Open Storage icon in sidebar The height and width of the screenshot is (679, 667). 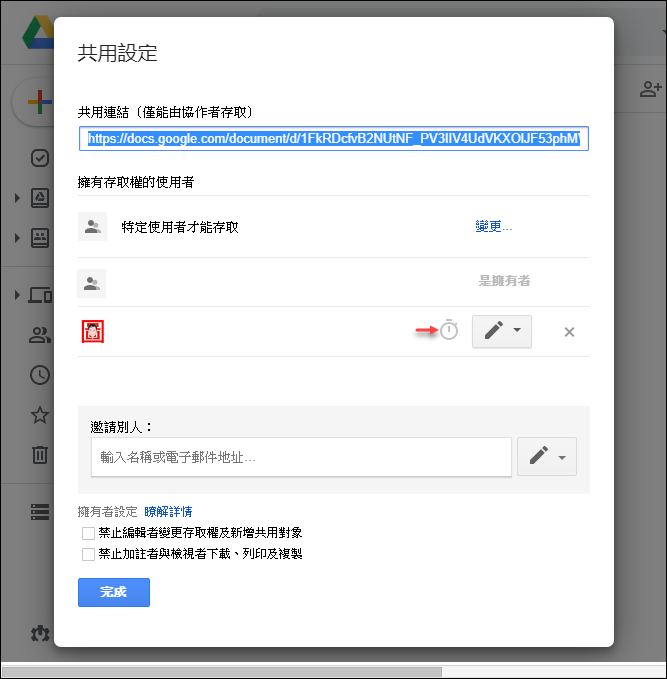coord(40,512)
